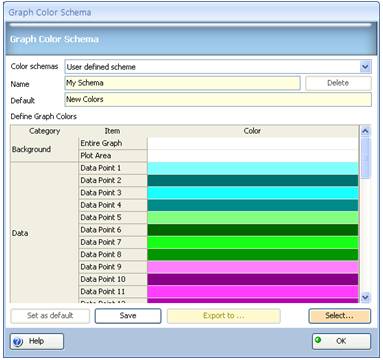Click the Color column header

[252, 131]
